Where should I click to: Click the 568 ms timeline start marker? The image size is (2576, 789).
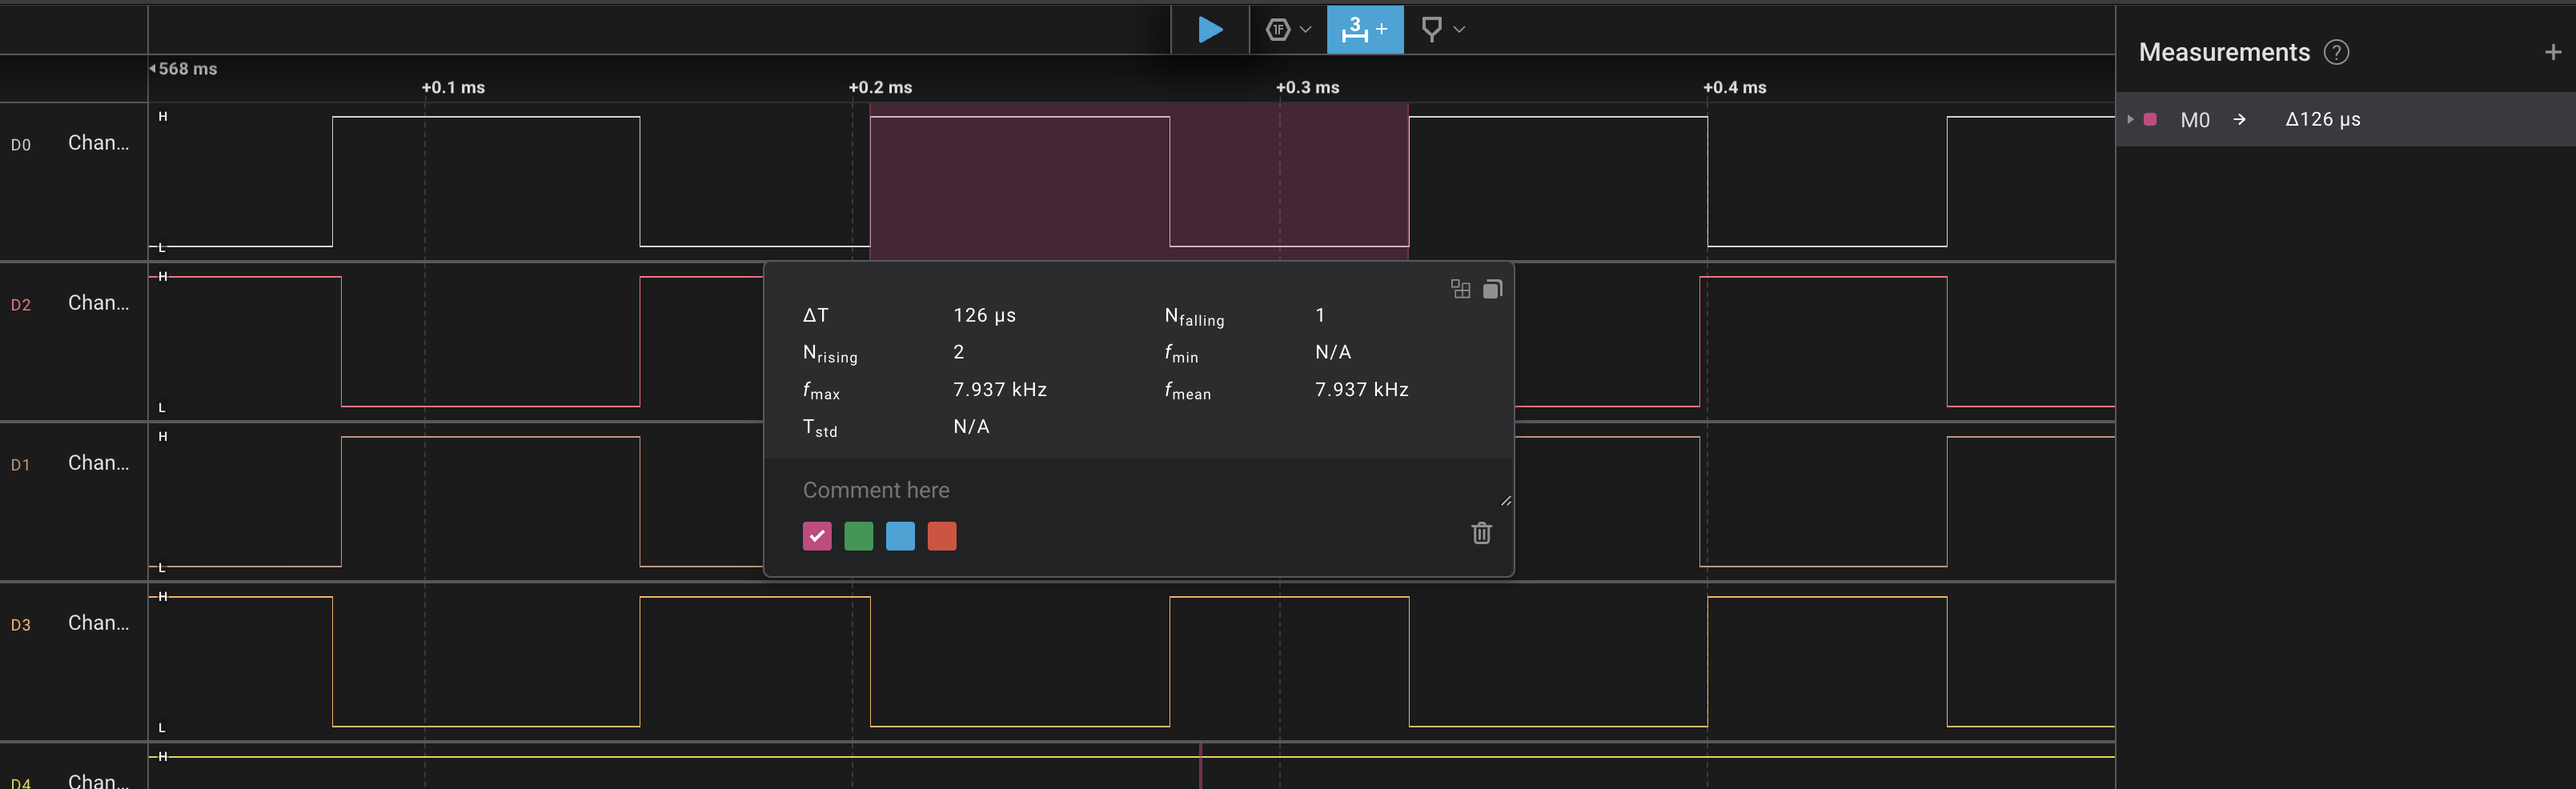[185, 69]
